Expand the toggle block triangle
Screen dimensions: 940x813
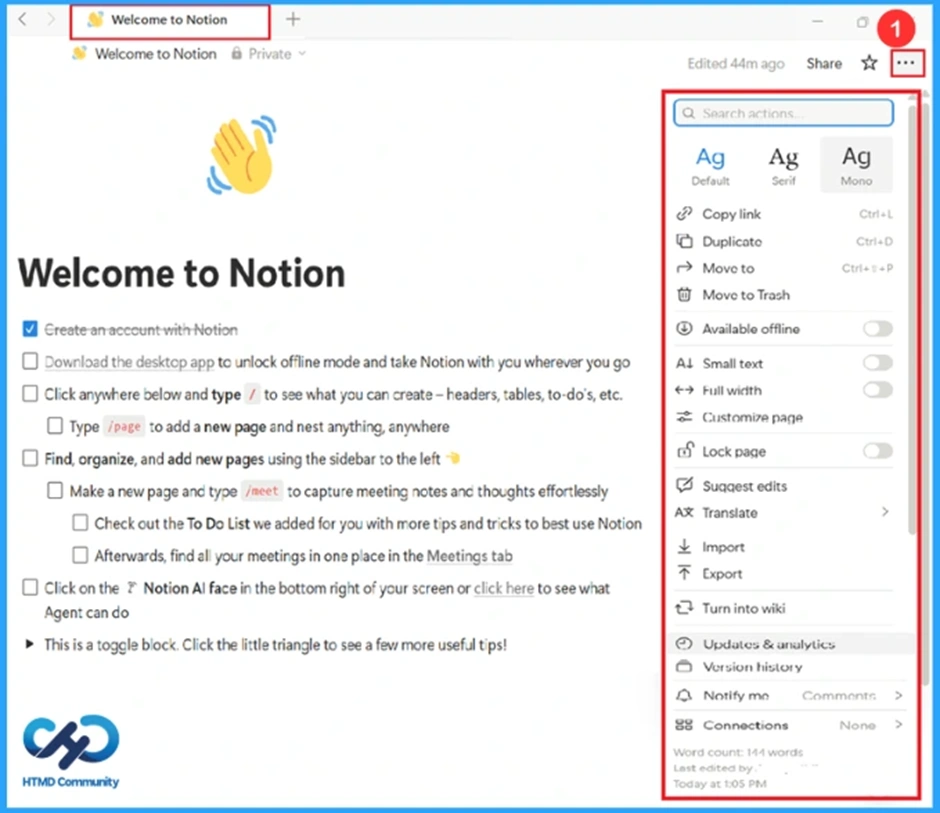pyautogui.click(x=29, y=645)
